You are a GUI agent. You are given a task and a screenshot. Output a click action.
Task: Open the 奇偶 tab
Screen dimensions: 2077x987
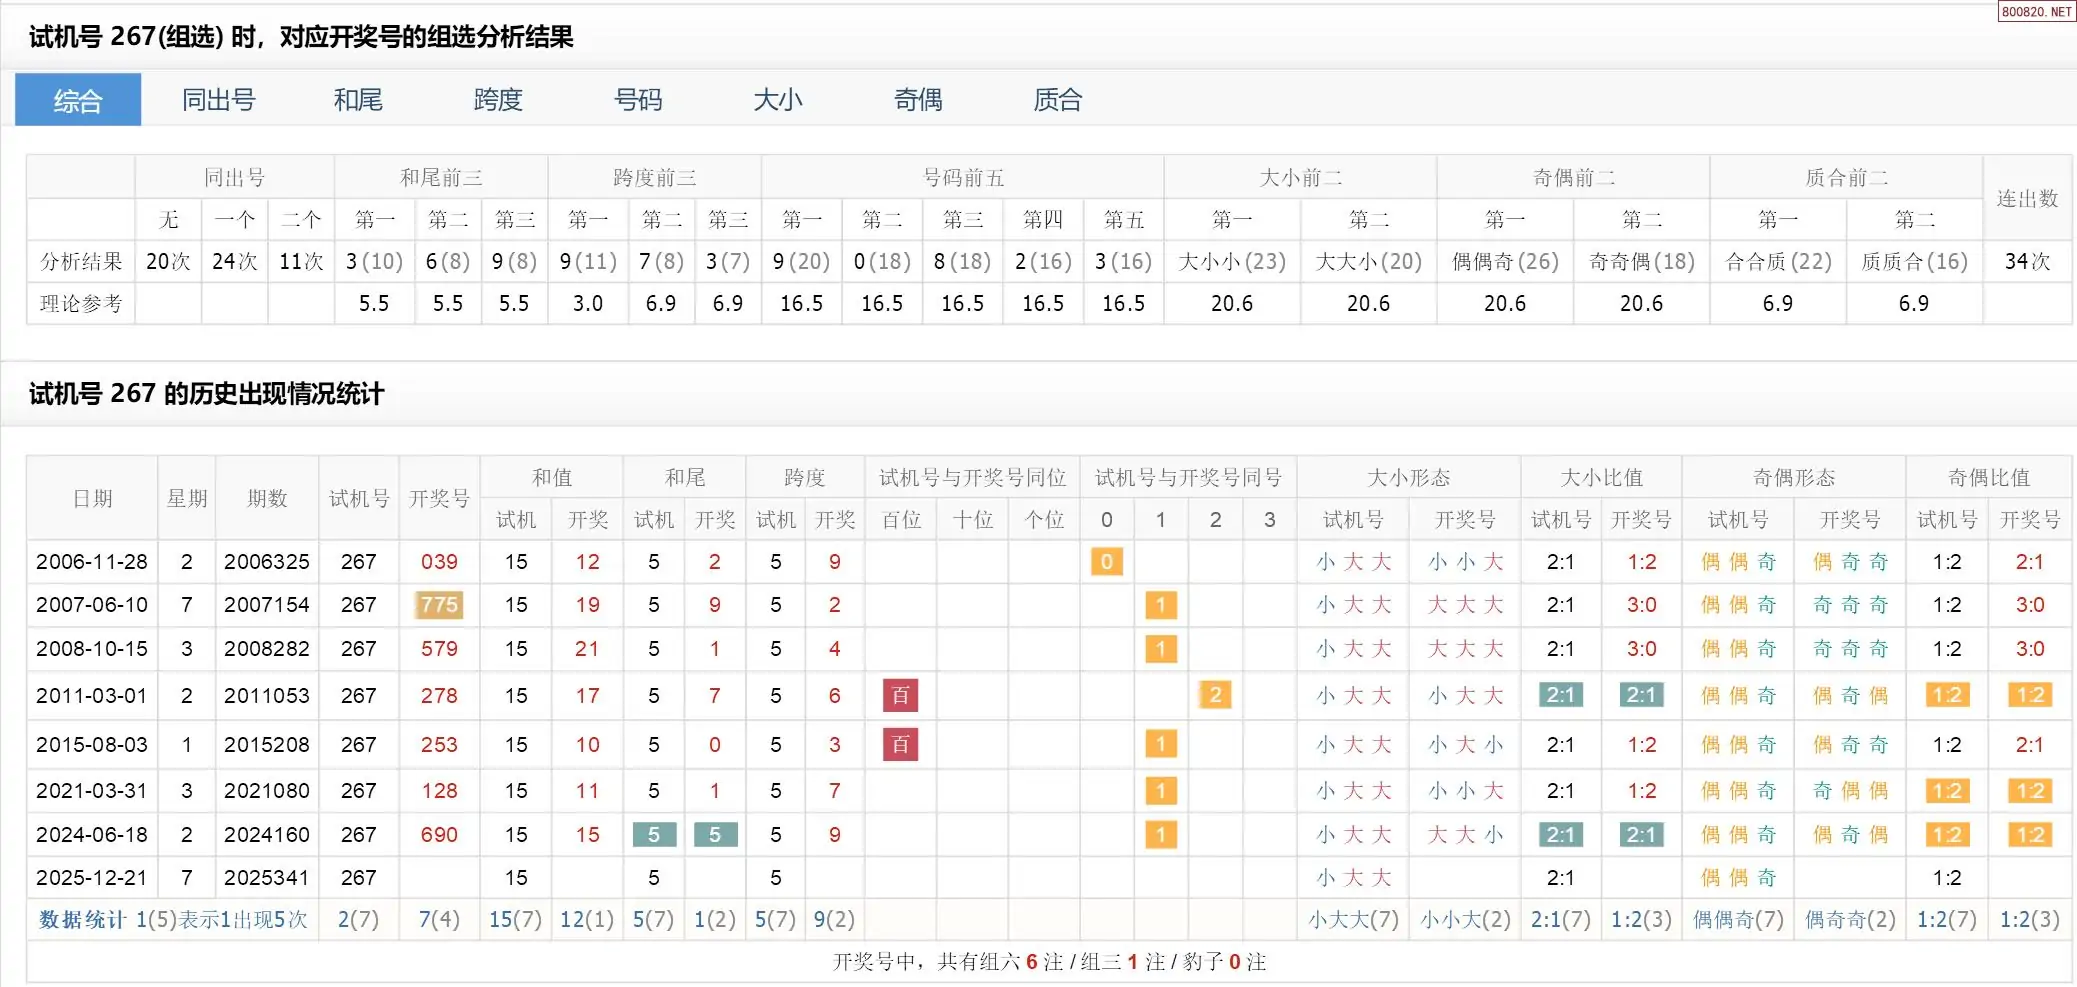pyautogui.click(x=918, y=100)
